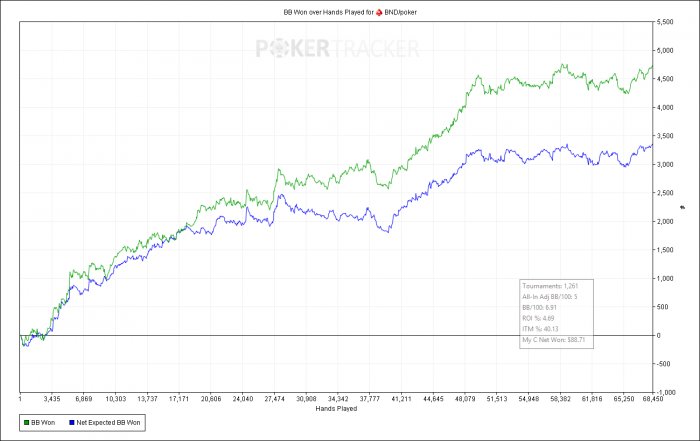This screenshot has width=700, height=441.
Task: Click the 1,500 y-axis tick label
Action: 665,250
